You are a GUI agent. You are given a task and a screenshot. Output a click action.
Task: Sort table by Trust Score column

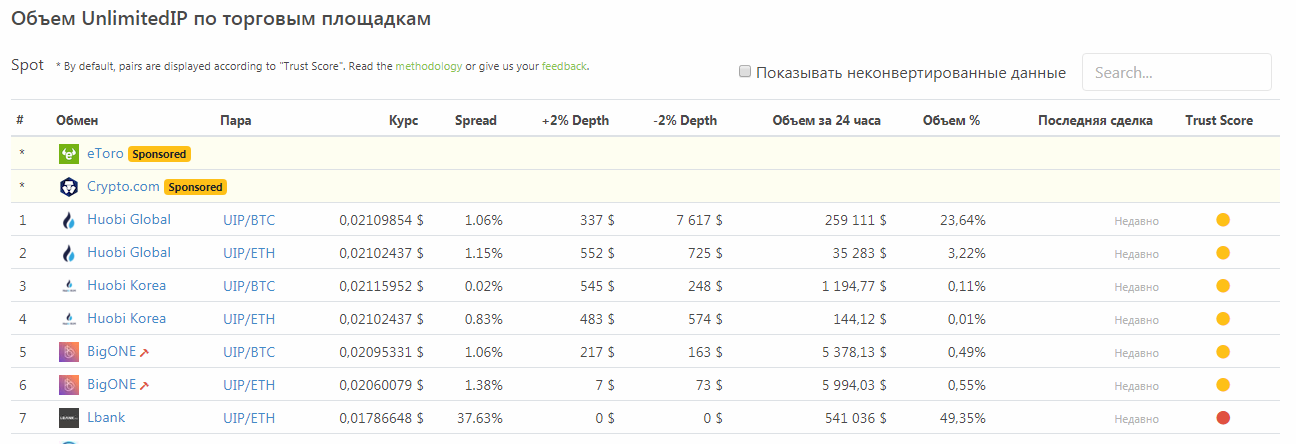(x=1219, y=120)
